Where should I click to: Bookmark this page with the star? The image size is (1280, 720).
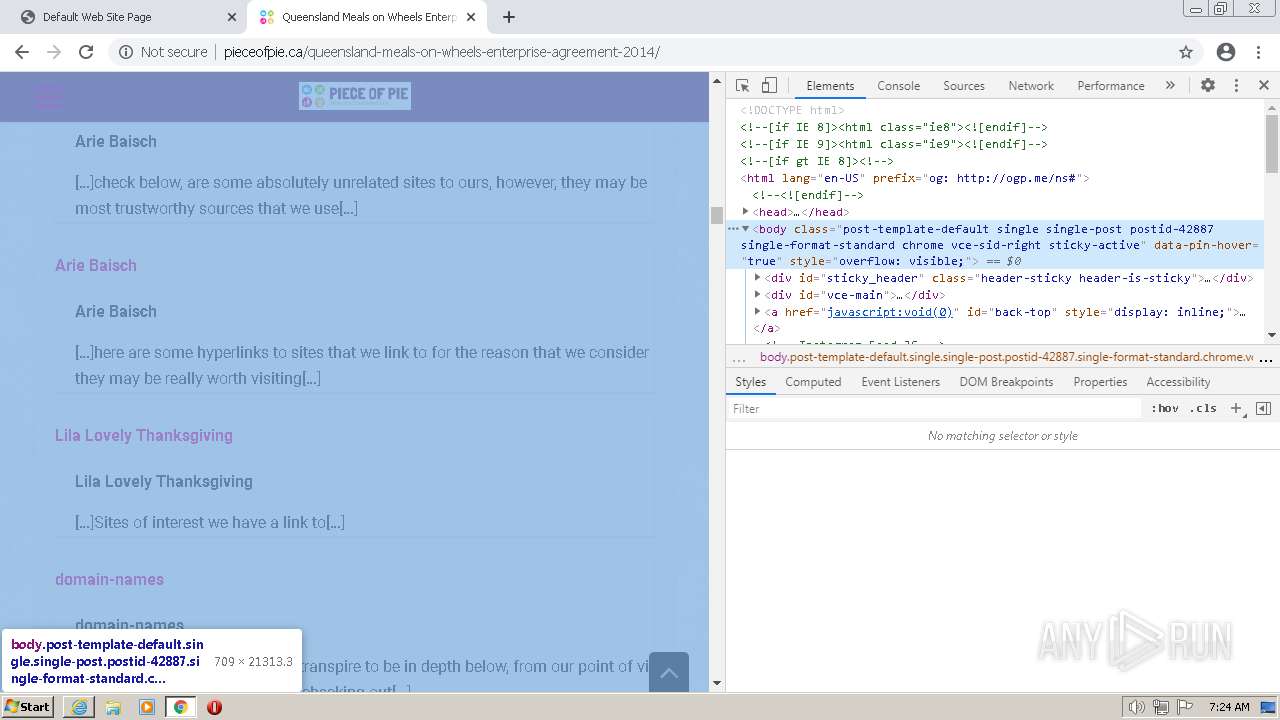(x=1186, y=52)
